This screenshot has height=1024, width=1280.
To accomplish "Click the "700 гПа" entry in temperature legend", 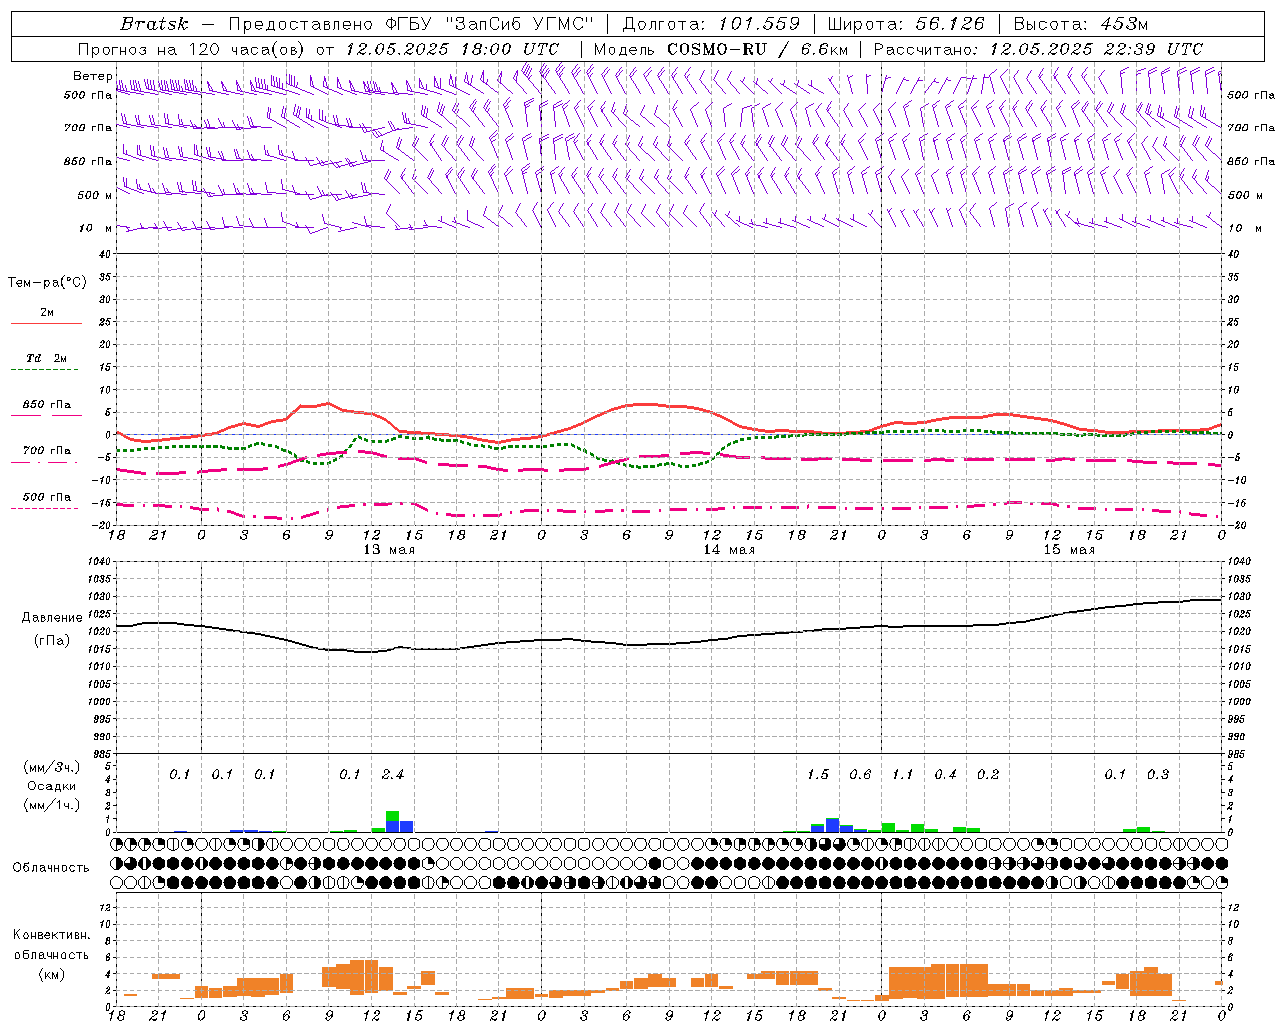I will 47,450.
